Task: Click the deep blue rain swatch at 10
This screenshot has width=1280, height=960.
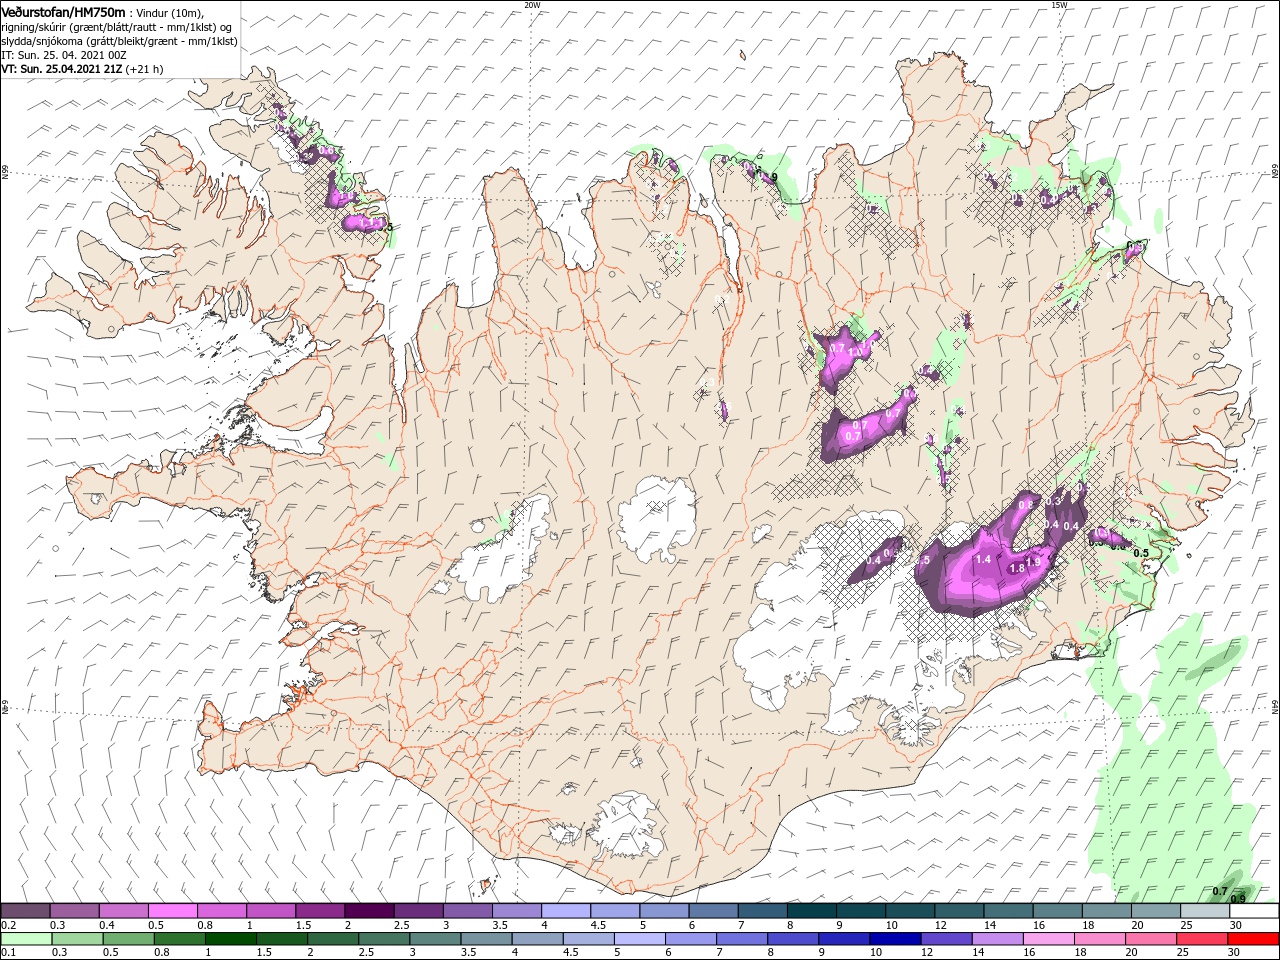Action: coord(895,939)
